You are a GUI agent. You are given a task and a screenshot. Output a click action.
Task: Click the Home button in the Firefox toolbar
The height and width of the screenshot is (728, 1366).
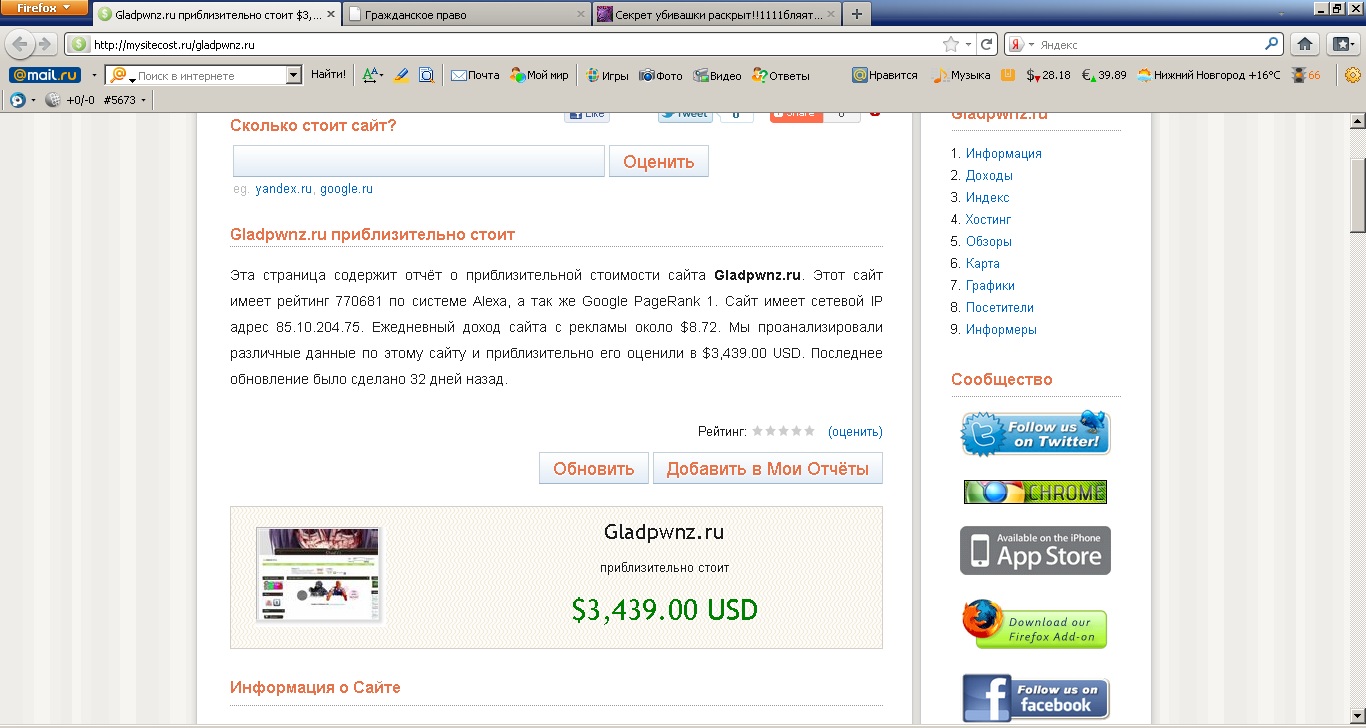click(1303, 44)
